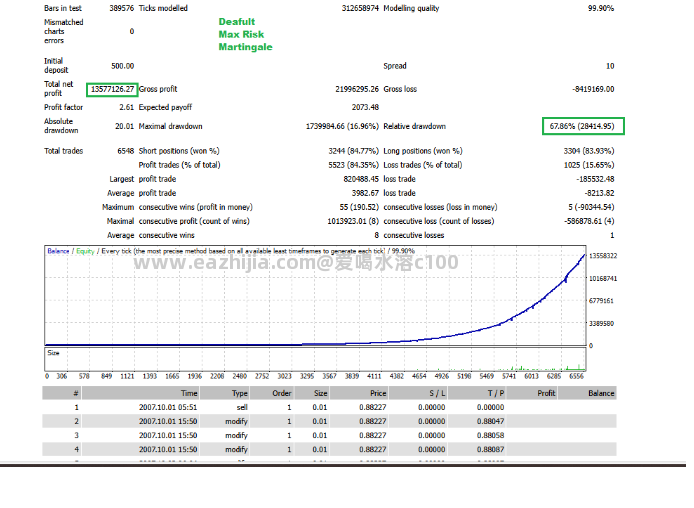Click the rising end of balance curve
This screenshot has width=694, height=508.
click(582, 257)
